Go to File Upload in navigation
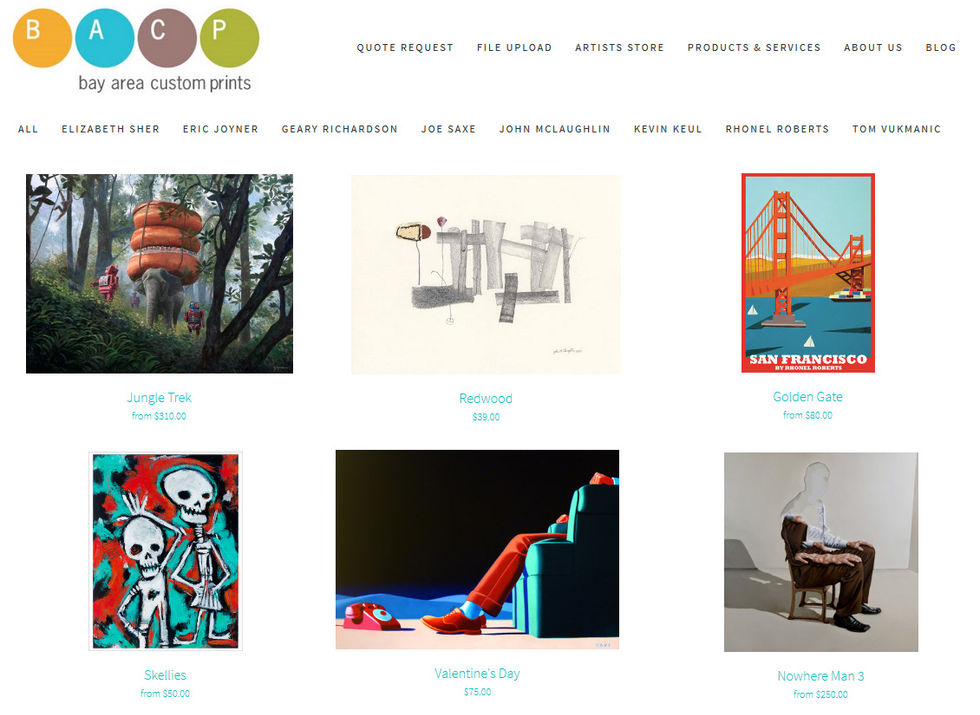The width and height of the screenshot is (980, 715). [514, 48]
